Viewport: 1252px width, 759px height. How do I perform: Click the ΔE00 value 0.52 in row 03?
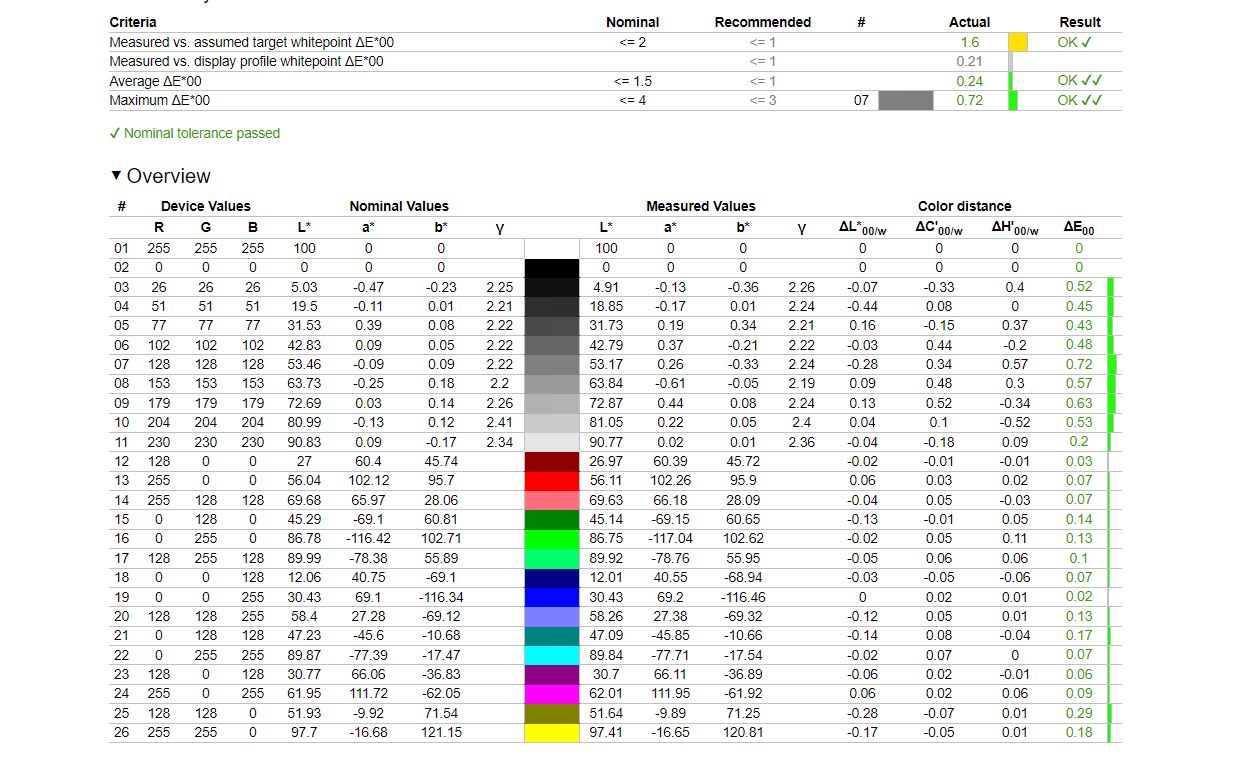1079,287
